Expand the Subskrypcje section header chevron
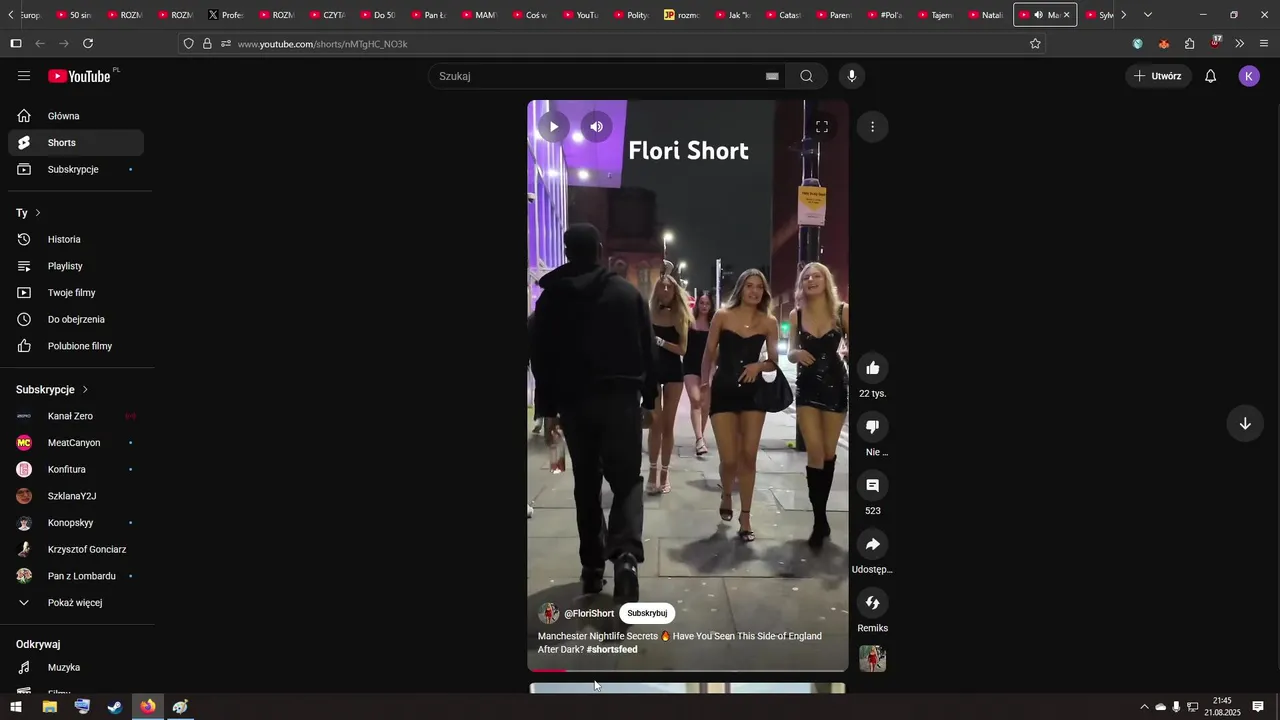 [x=85, y=390]
